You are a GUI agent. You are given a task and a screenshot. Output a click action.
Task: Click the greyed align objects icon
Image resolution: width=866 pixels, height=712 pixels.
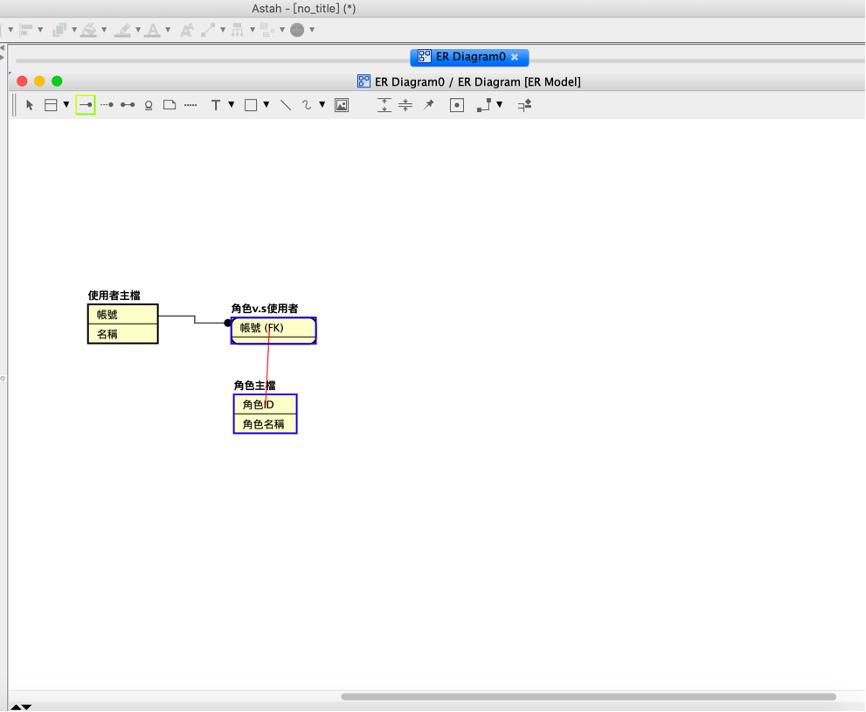(x=26, y=30)
